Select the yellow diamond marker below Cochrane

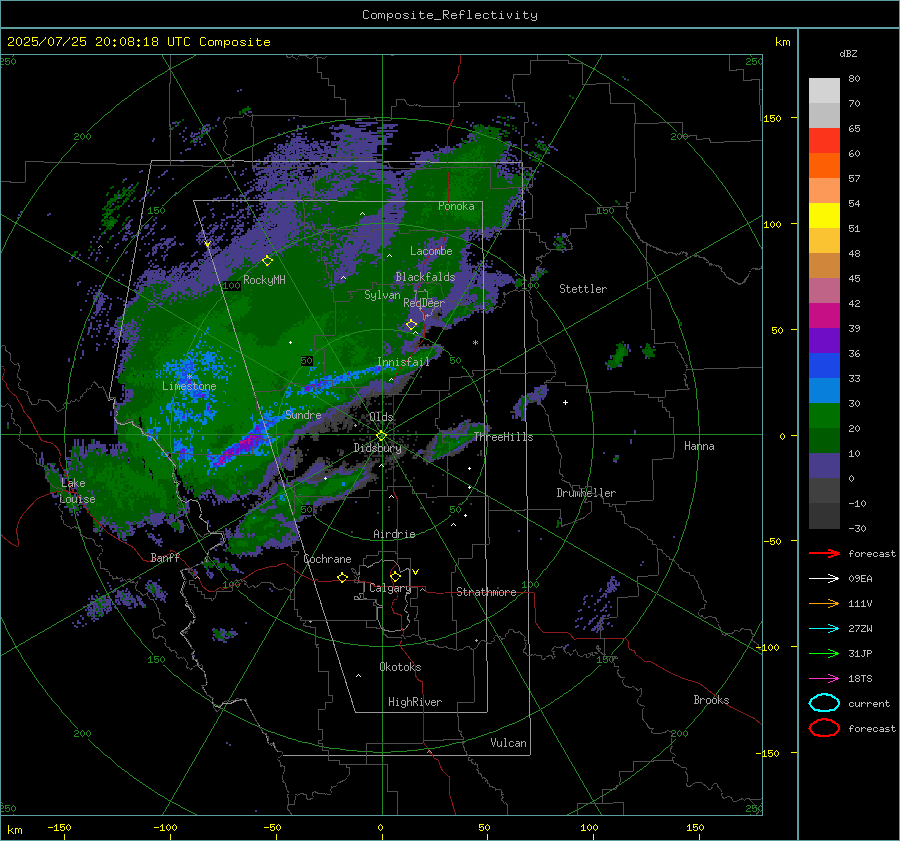(x=343, y=577)
